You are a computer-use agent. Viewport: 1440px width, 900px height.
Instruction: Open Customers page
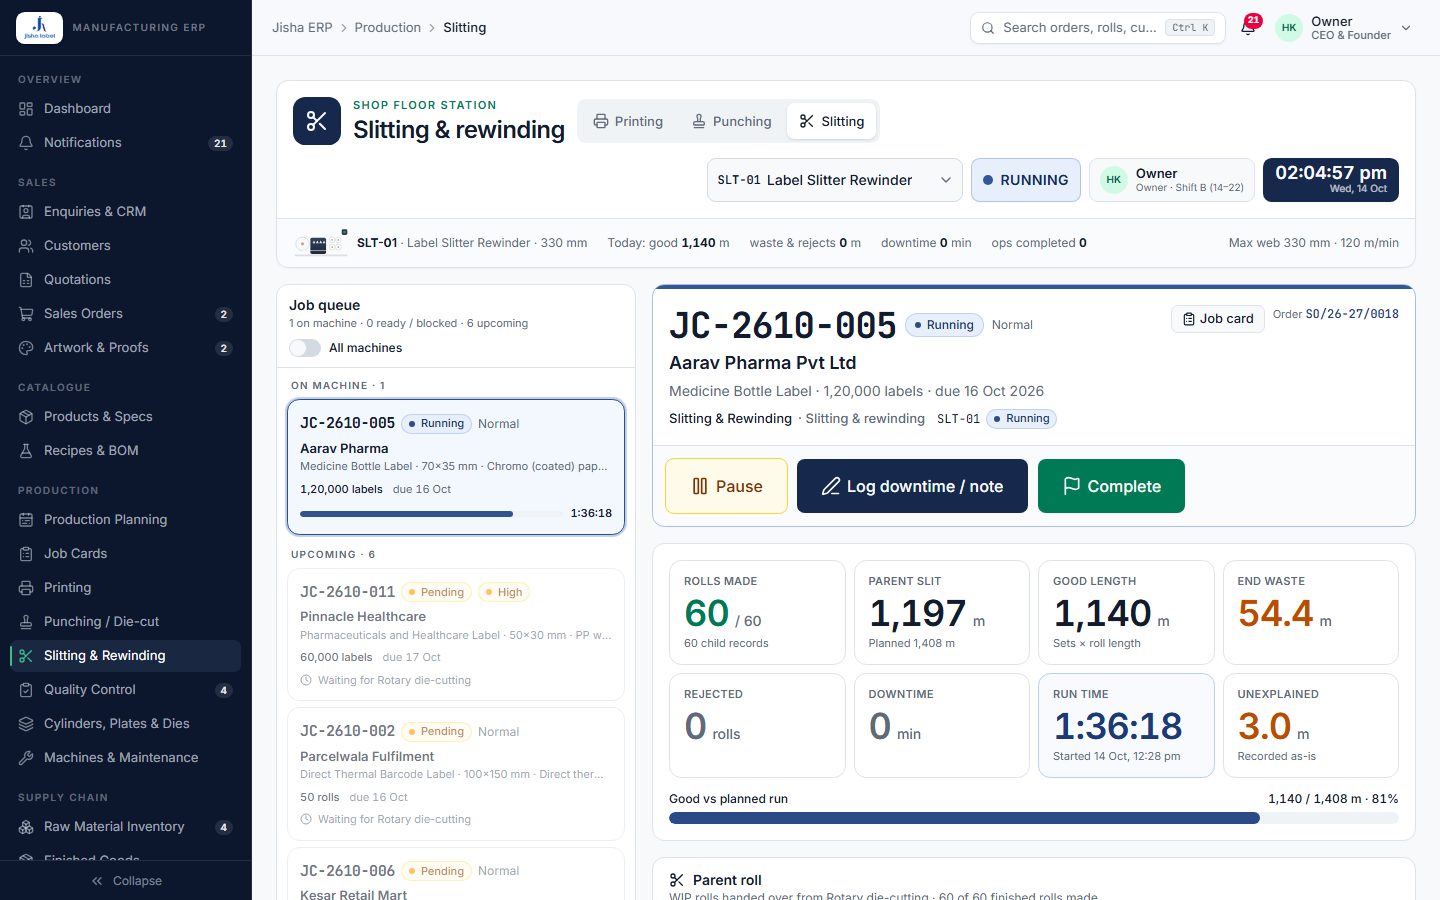click(125, 245)
